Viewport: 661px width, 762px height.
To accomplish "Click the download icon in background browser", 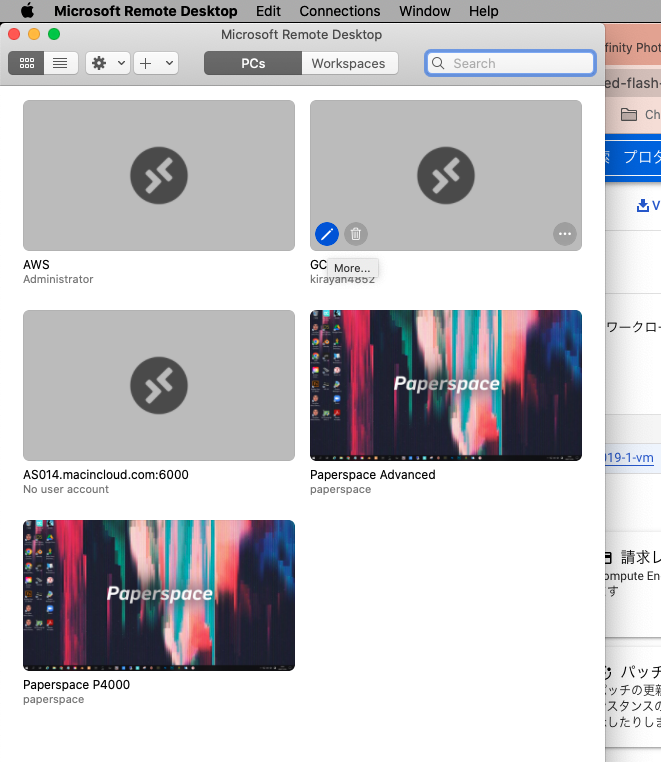I will pyautogui.click(x=643, y=206).
